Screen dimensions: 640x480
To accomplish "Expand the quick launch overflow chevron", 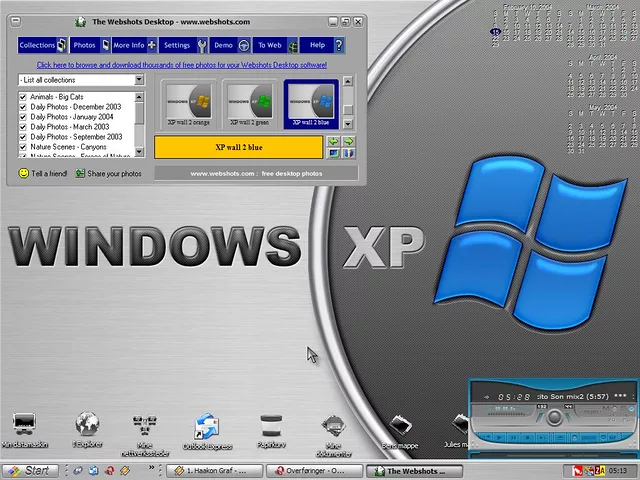I will pos(151,468).
